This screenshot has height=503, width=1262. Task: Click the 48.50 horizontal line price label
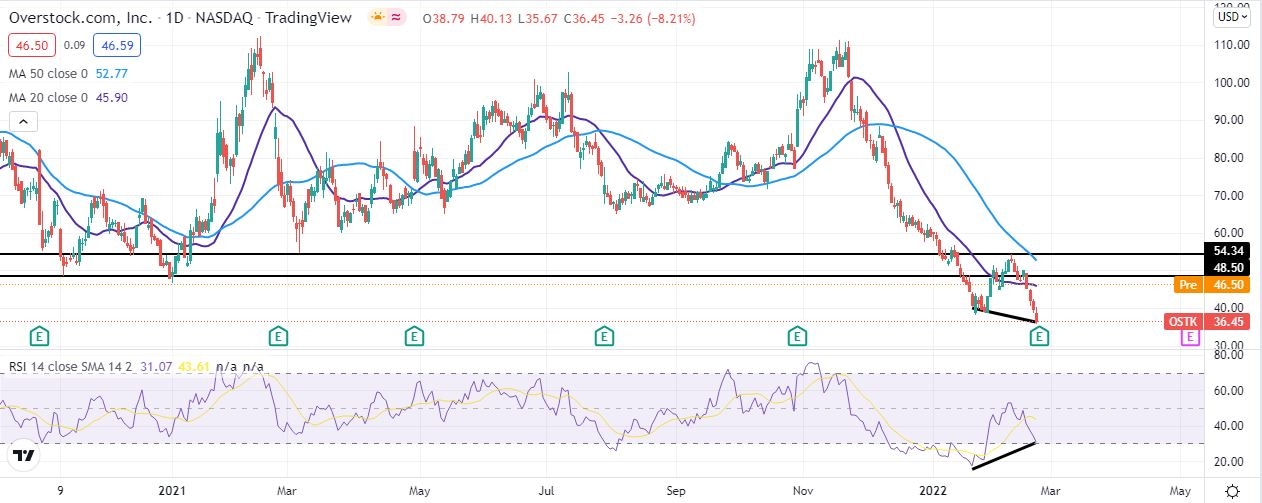(1230, 268)
